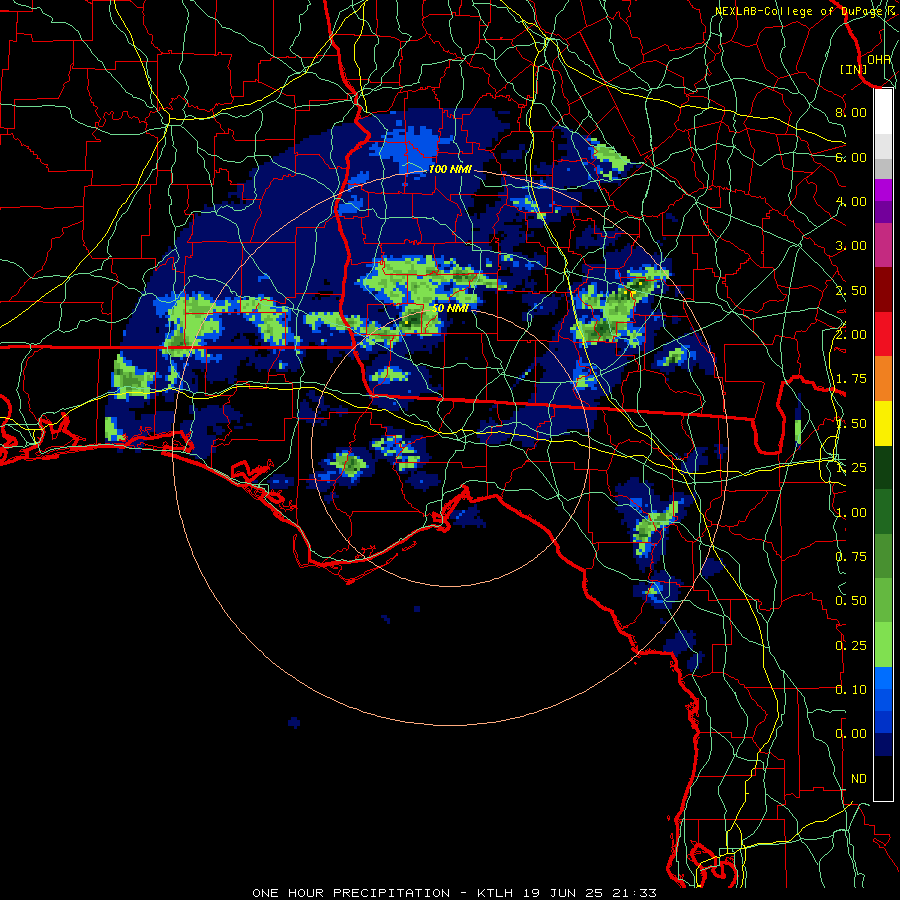Click the 4.00 legend value
The height and width of the screenshot is (900, 900).
tap(851, 201)
